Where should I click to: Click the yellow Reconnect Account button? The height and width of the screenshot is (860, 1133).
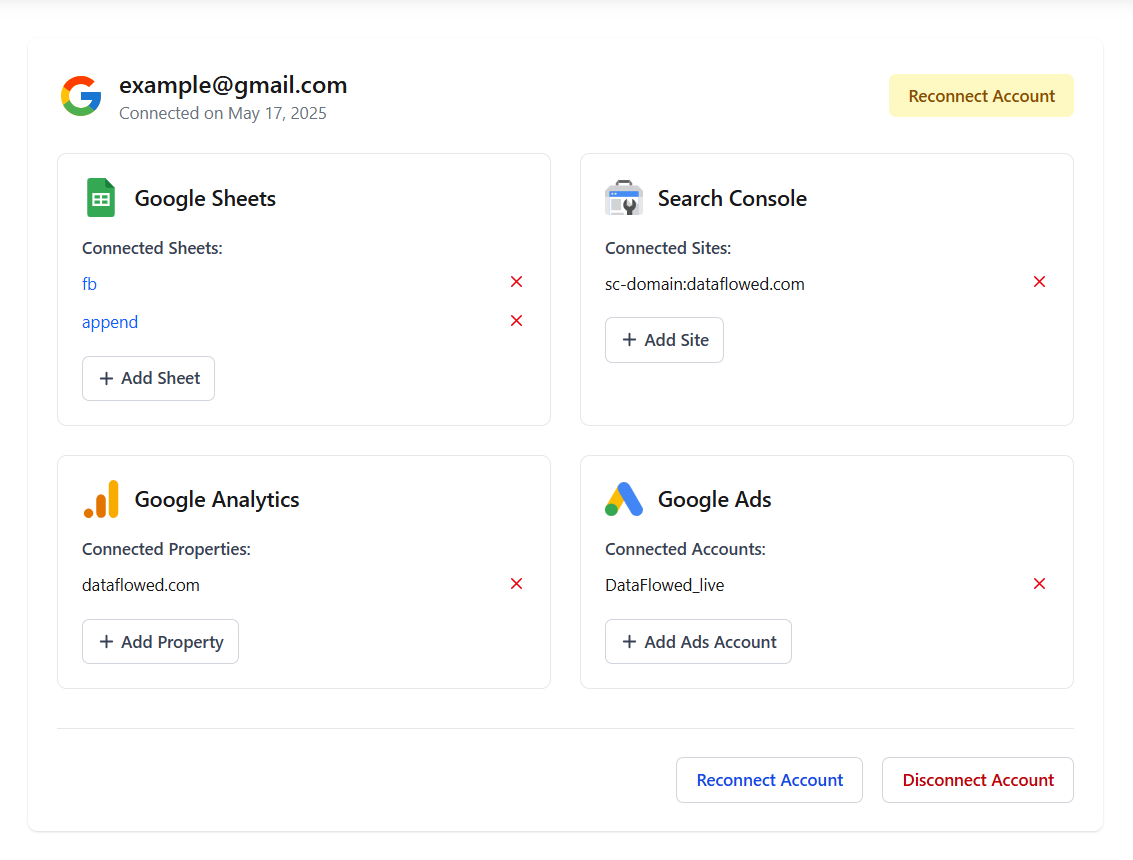click(x=981, y=95)
